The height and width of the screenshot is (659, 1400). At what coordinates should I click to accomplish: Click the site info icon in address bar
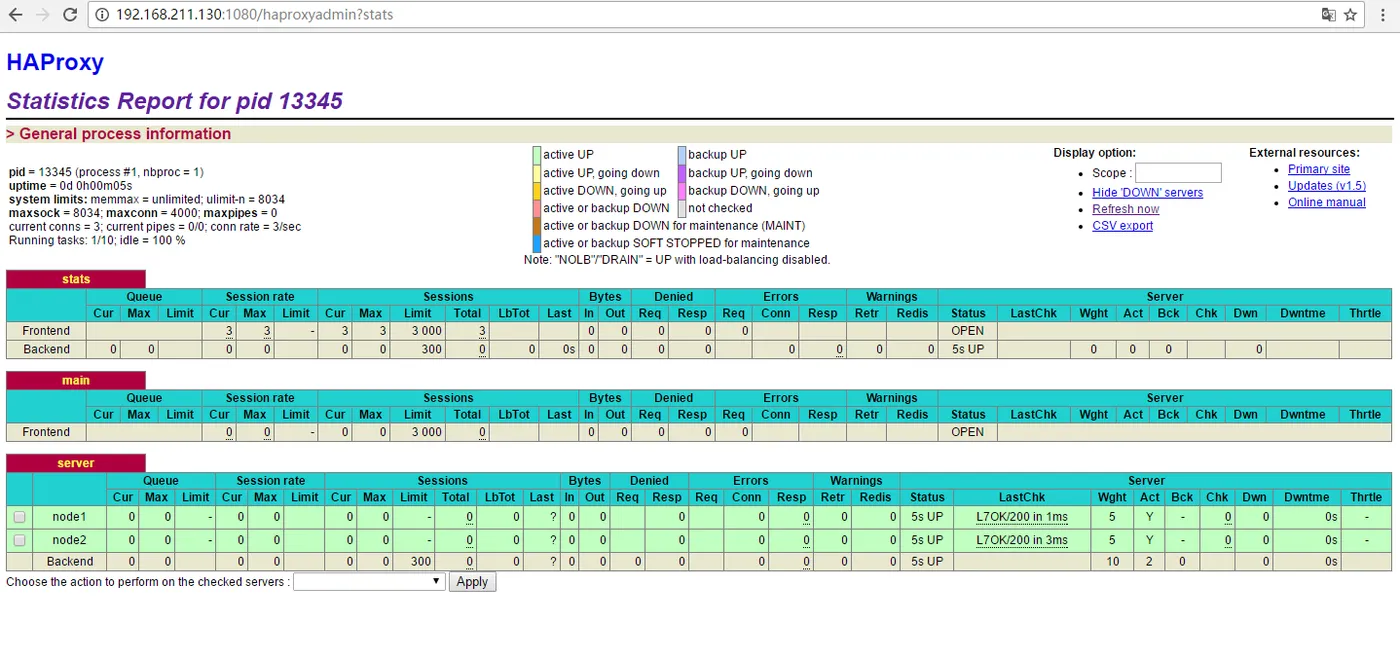[x=103, y=15]
